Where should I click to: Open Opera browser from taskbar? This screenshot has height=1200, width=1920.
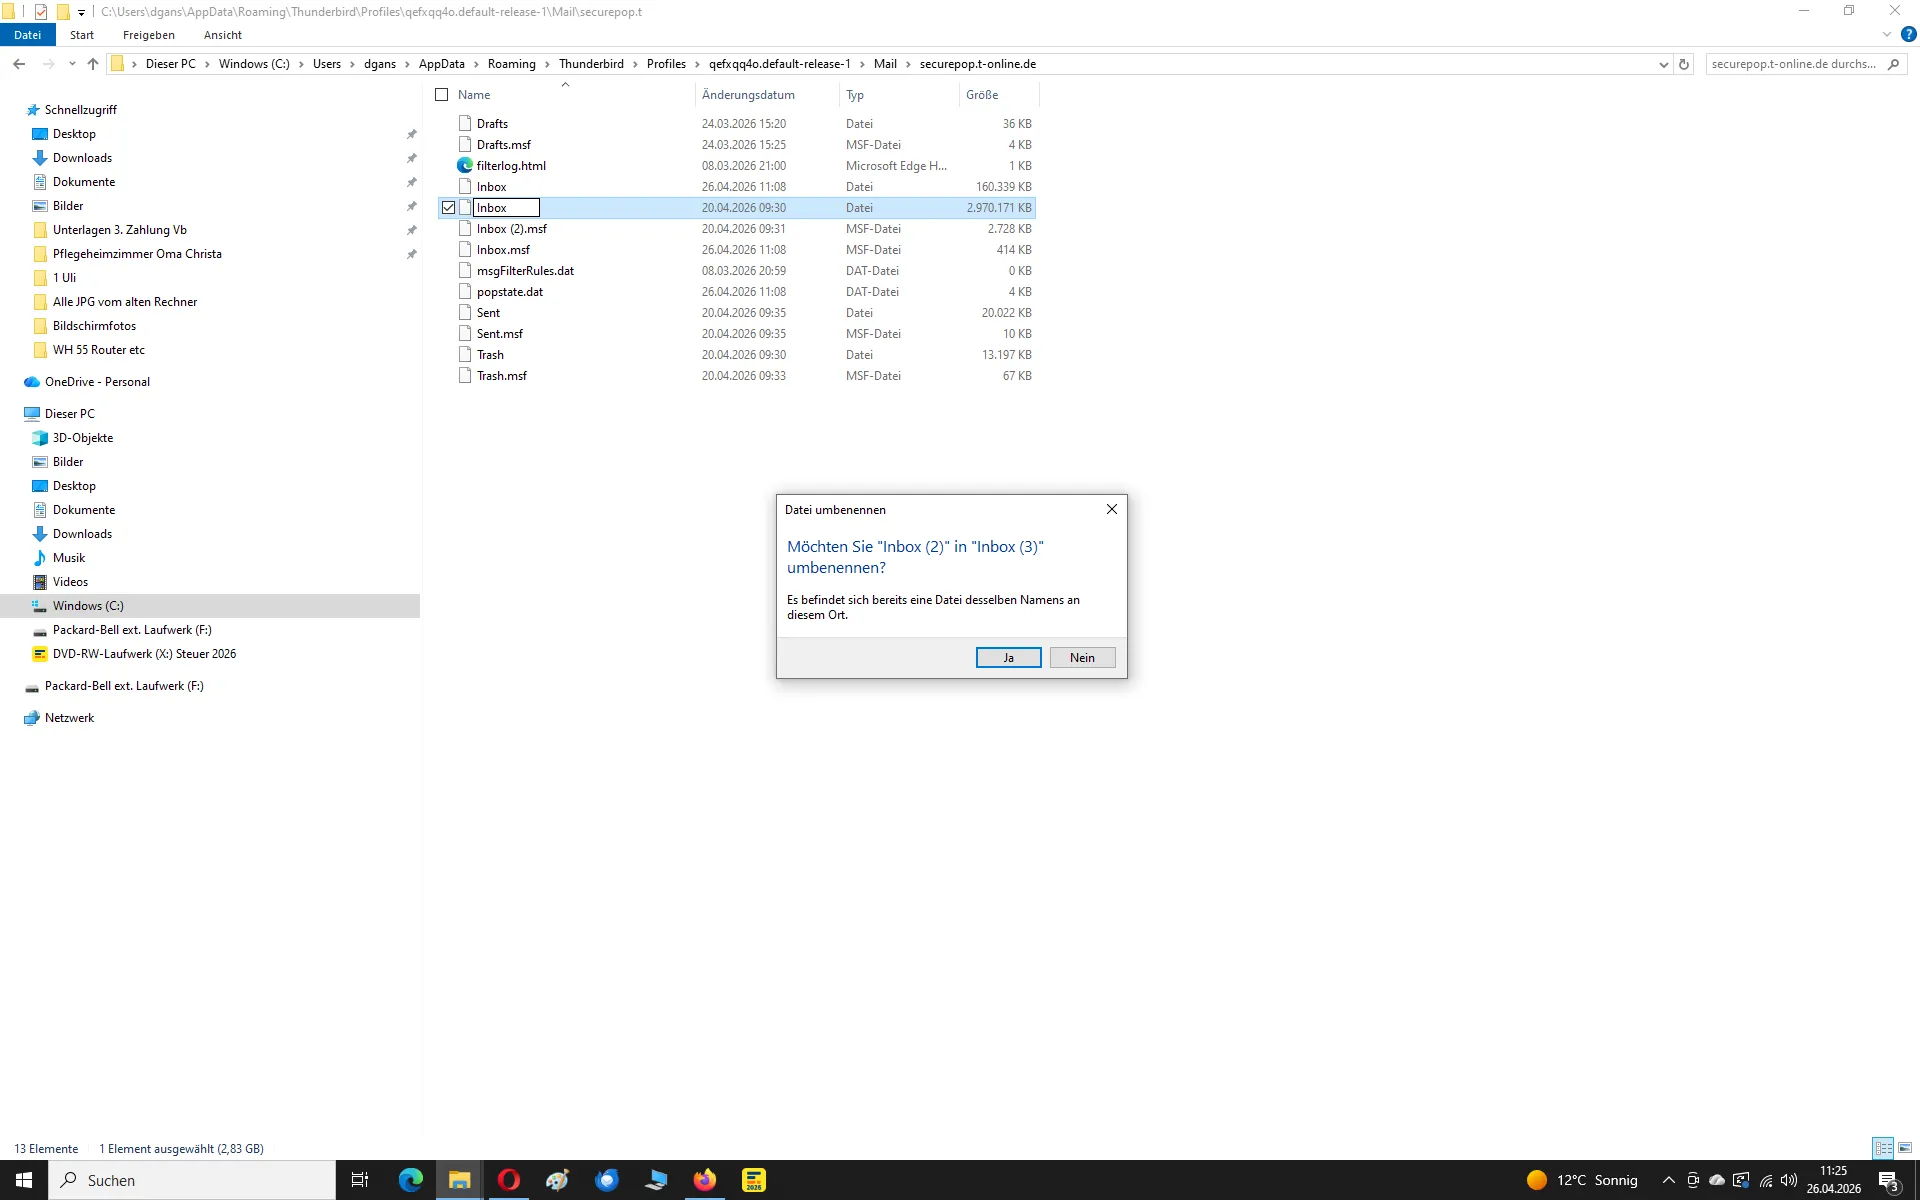(508, 1180)
